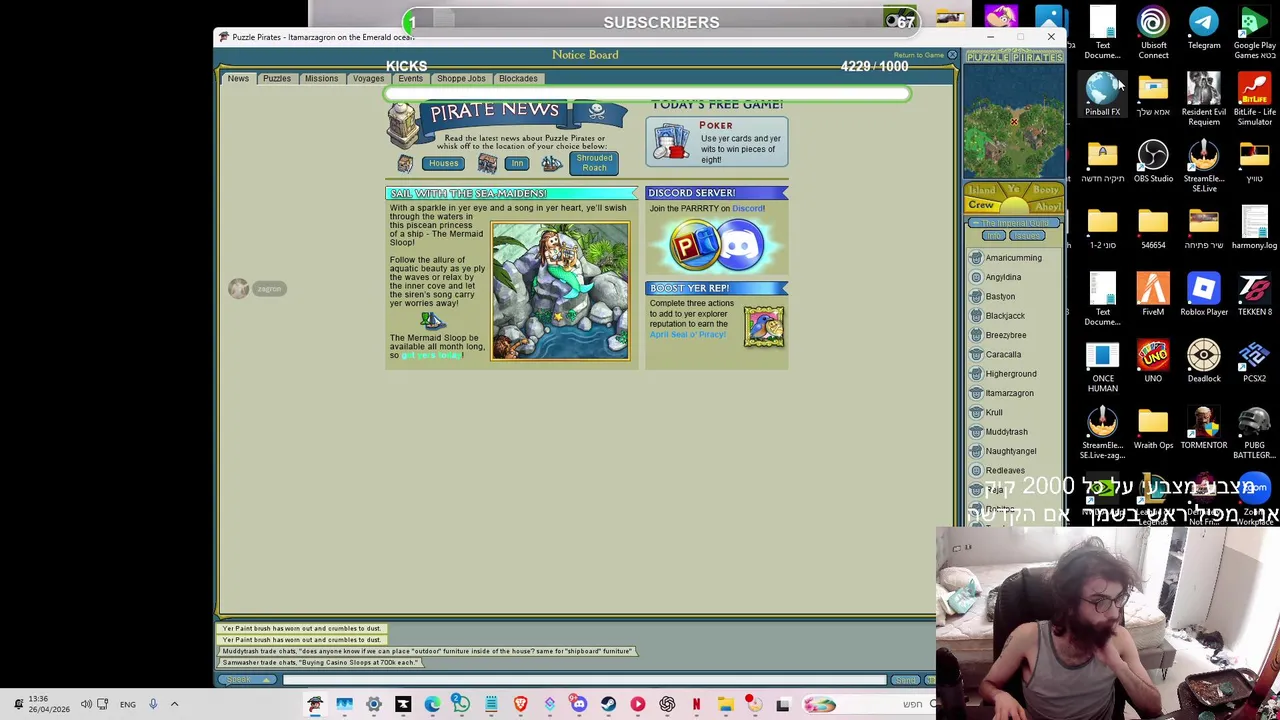The width and height of the screenshot is (1280, 720).
Task: Open Discord from the taskbar
Action: click(x=579, y=704)
